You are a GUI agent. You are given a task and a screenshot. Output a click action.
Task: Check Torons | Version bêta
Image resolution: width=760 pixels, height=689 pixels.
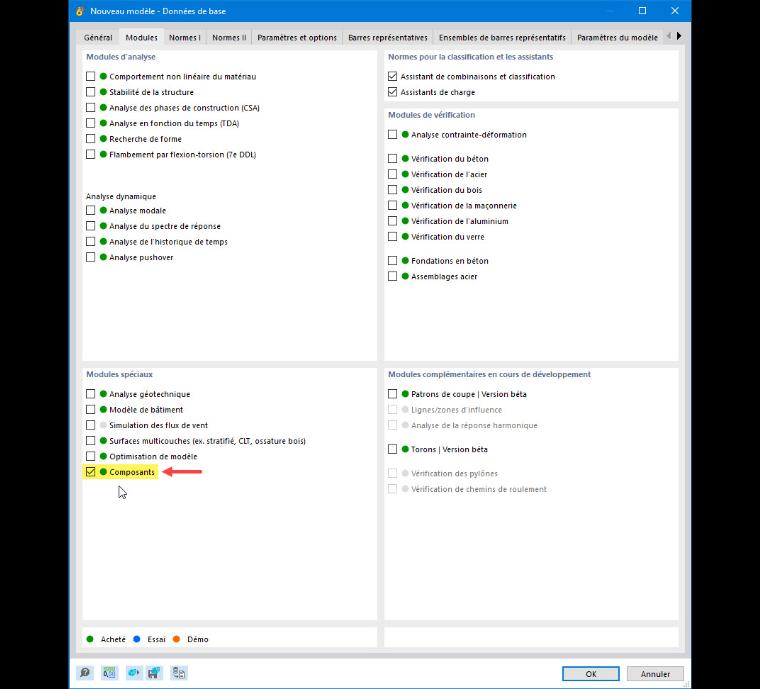[392, 449]
